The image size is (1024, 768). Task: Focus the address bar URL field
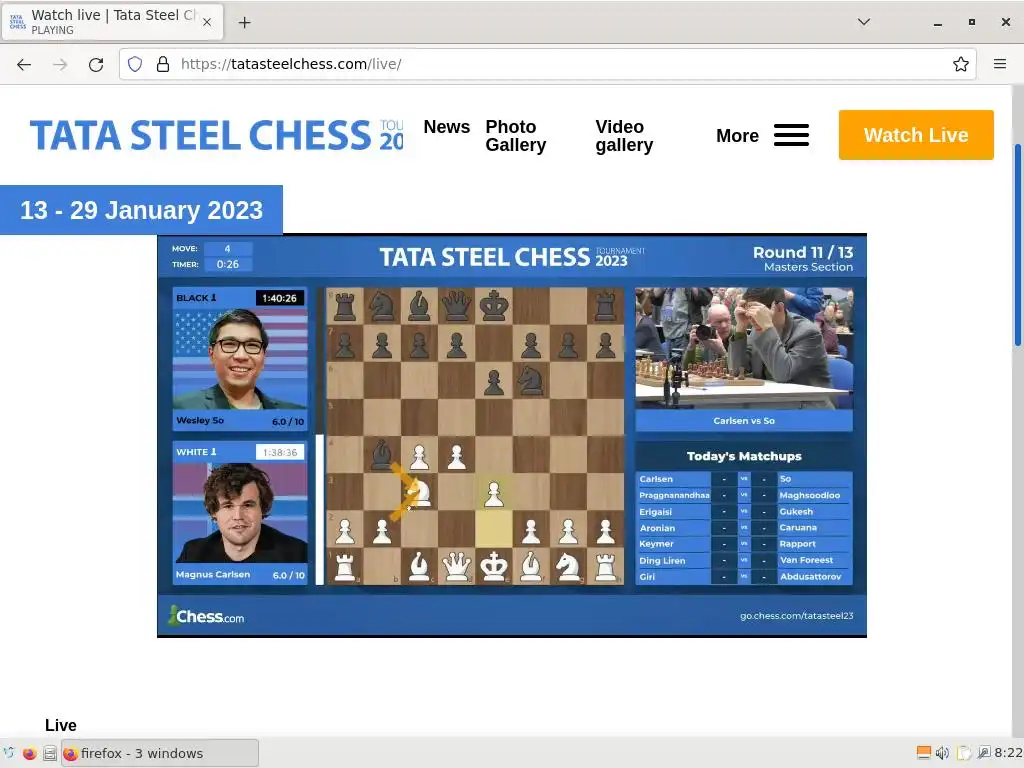tap(547, 64)
